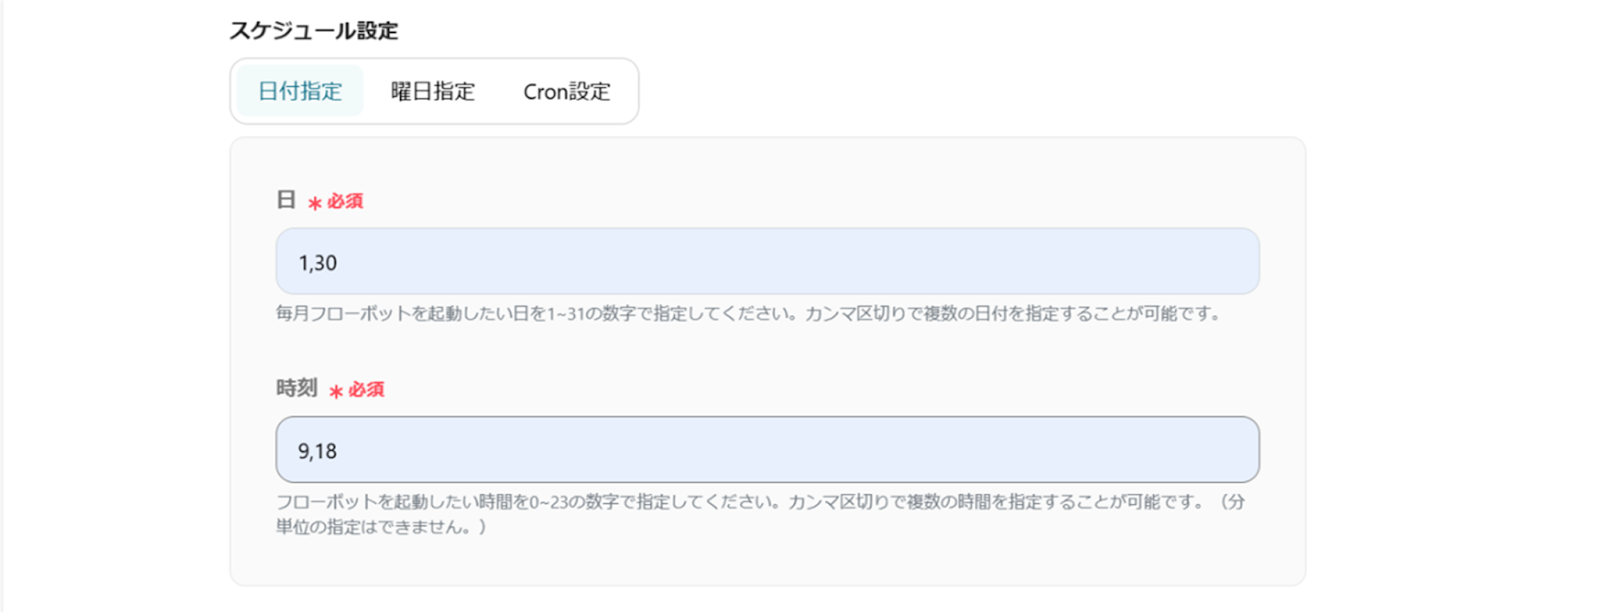Click the 必須 marker next to 日
Viewport: 1600px width, 612px height.
(345, 201)
